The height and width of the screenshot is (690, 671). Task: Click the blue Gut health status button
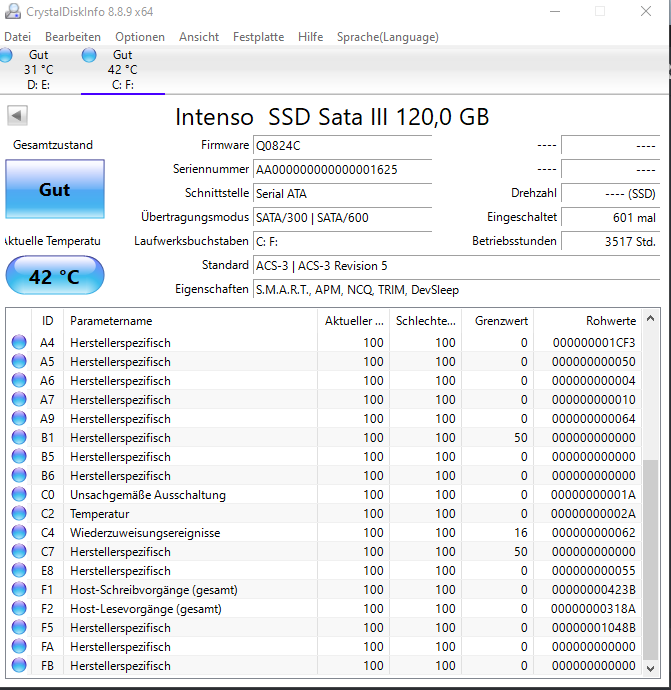[55, 189]
